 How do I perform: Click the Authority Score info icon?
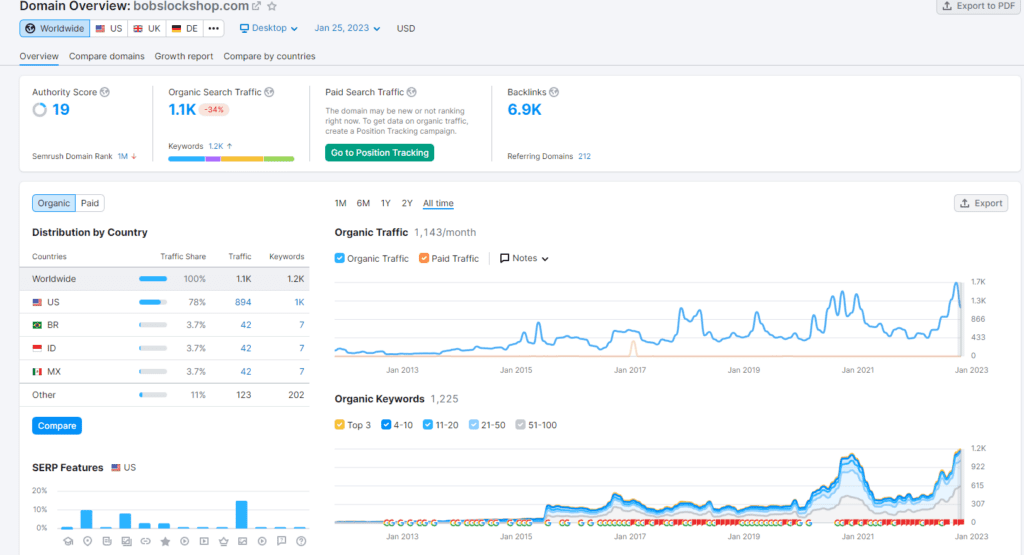[x=104, y=92]
